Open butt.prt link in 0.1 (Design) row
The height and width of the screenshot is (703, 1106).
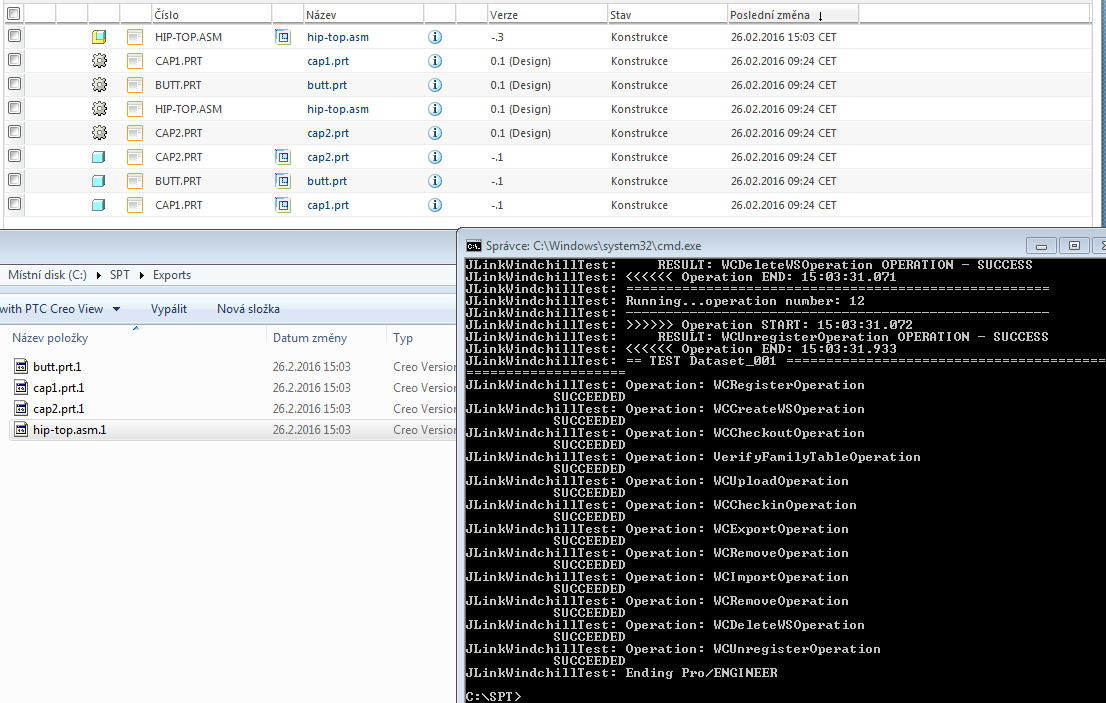pos(327,85)
